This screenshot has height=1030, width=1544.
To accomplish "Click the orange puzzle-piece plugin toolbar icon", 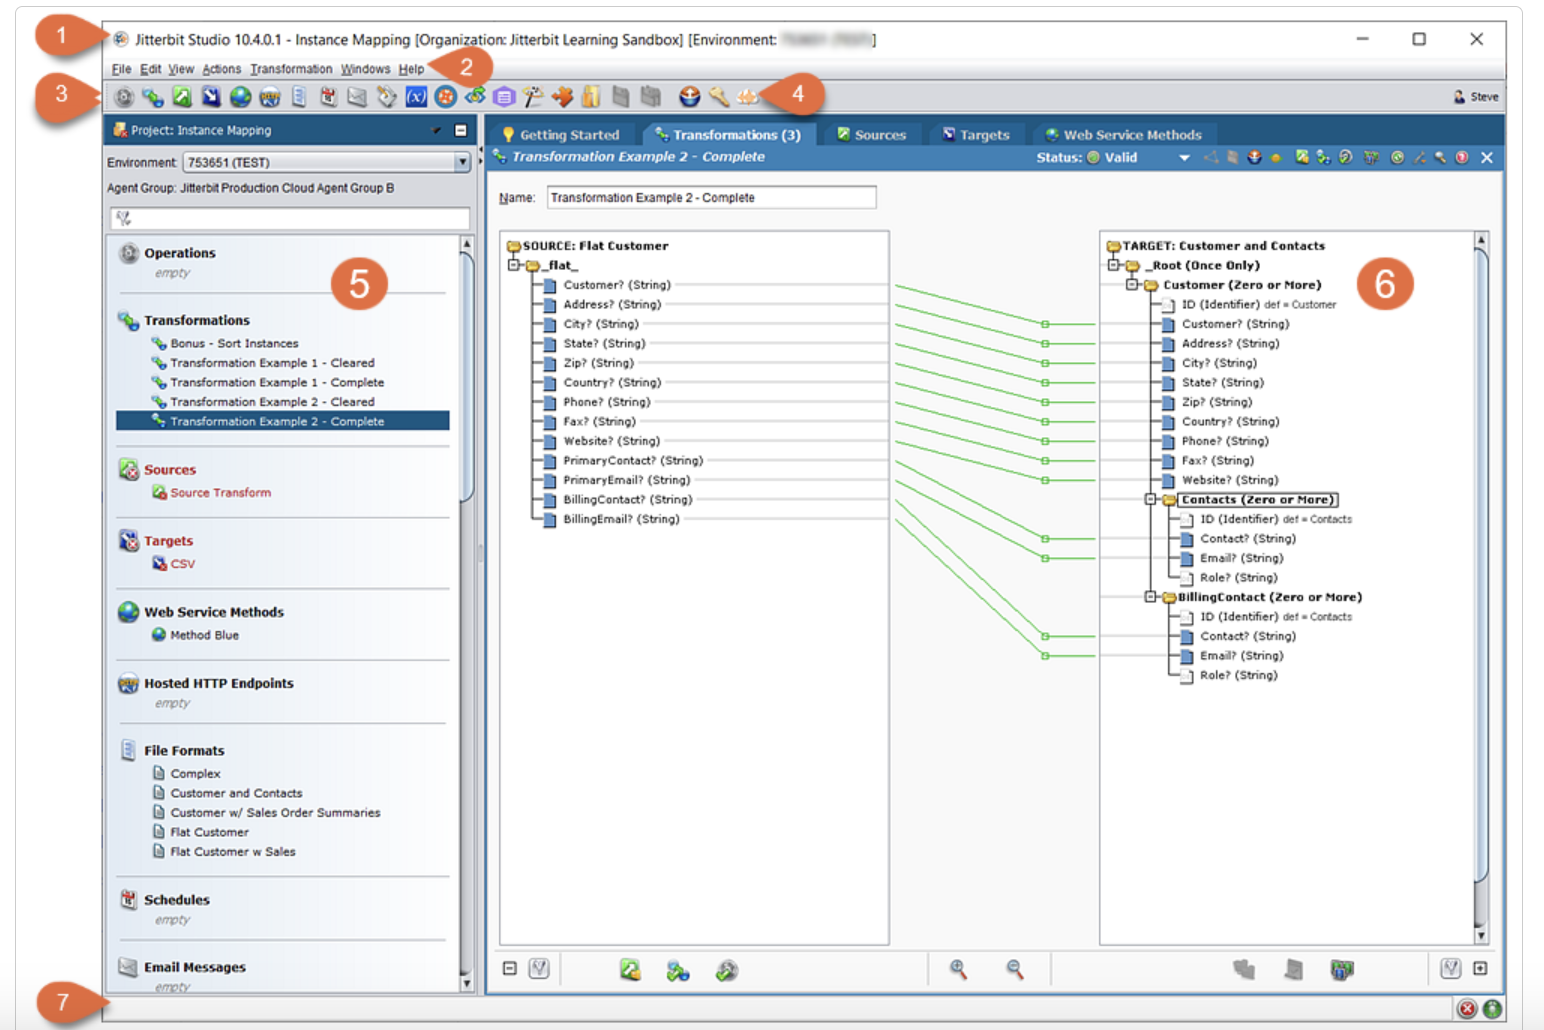I will (x=563, y=97).
